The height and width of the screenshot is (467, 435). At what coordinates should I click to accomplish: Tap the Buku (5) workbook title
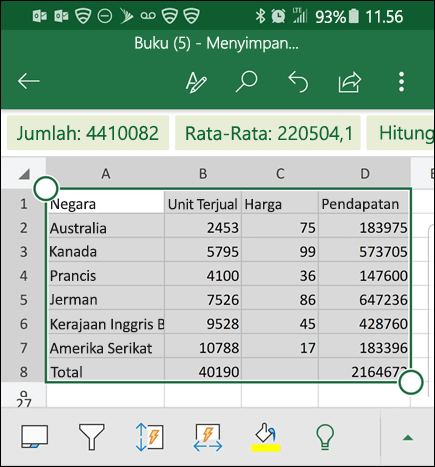pos(216,43)
